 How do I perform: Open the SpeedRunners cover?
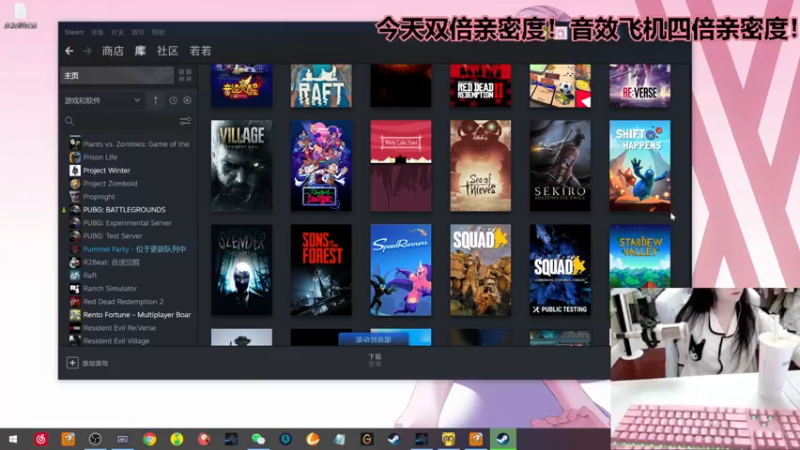(401, 270)
